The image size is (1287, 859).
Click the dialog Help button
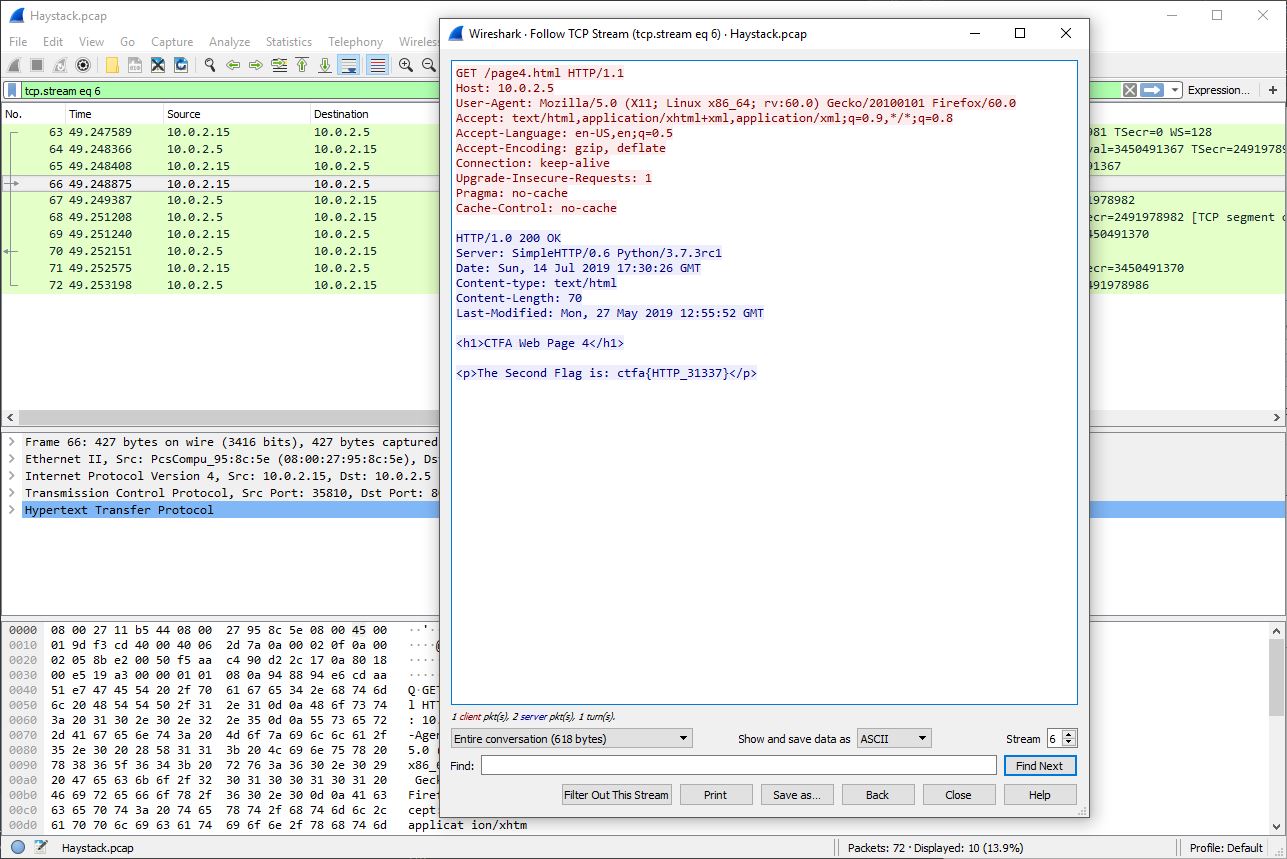[x=1040, y=795]
